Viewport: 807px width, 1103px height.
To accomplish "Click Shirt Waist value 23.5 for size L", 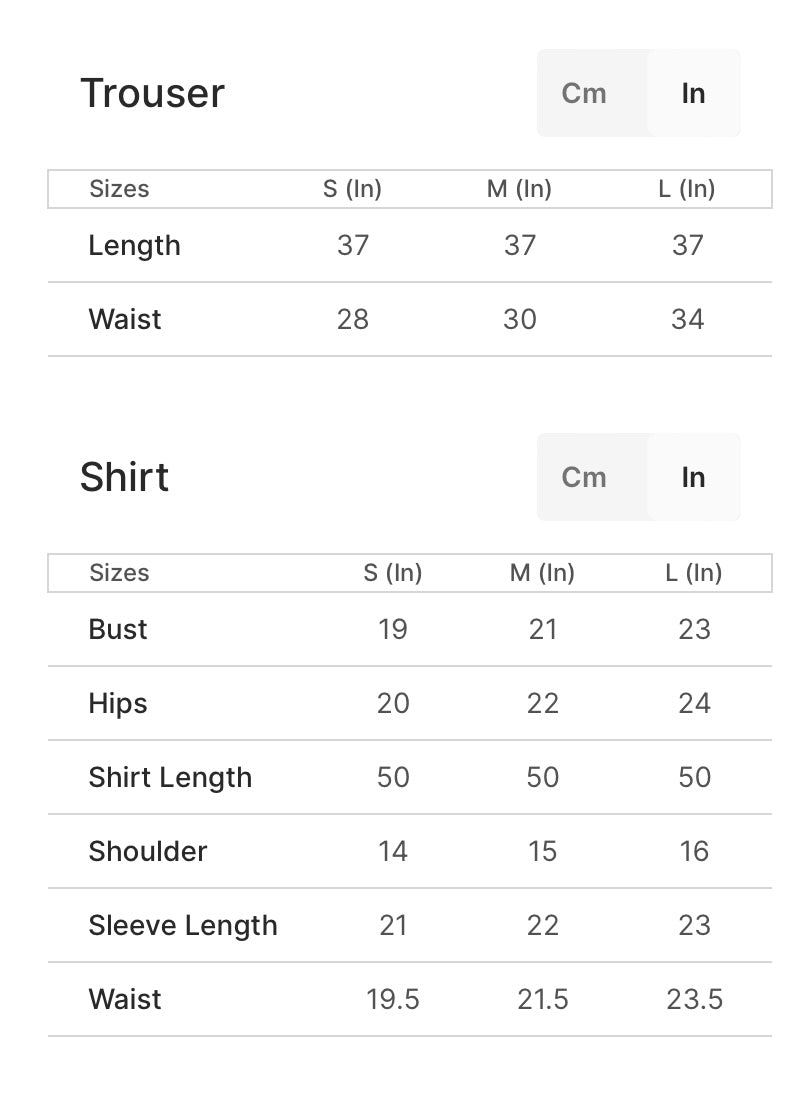I will point(694,999).
